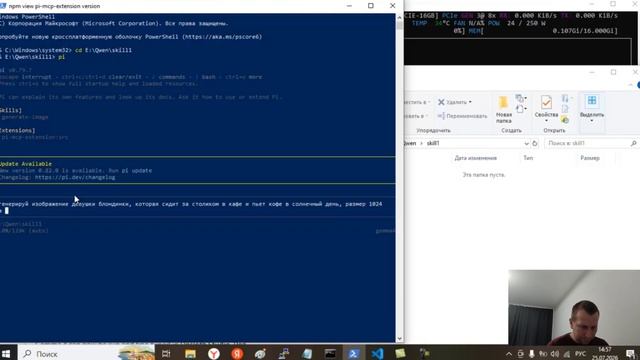Open Task View on the taskbar

166,353
